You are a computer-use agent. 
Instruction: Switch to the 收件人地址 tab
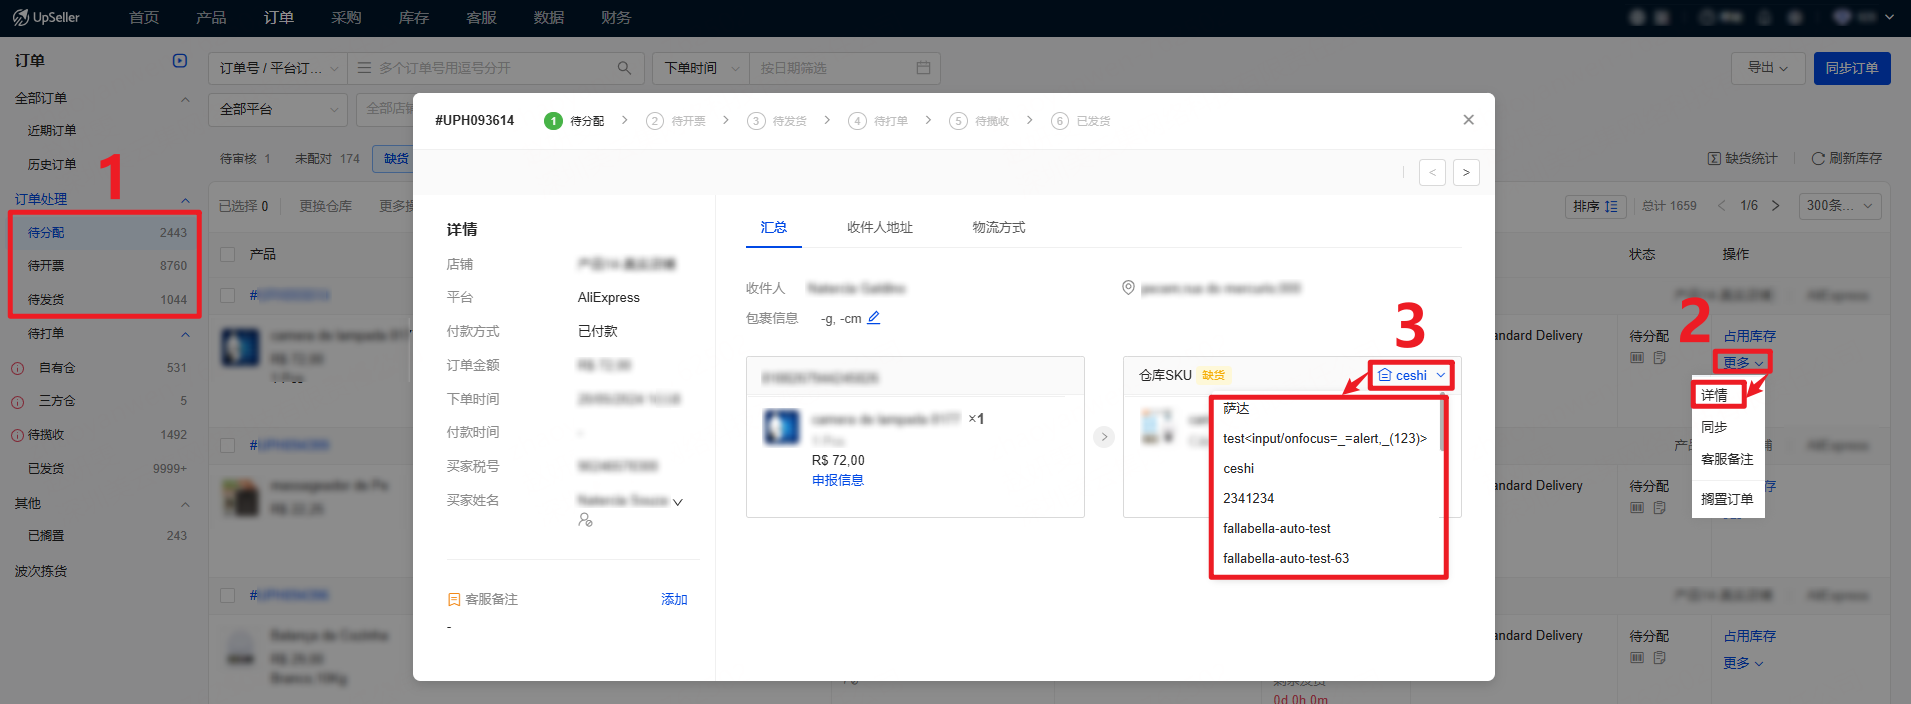879,228
